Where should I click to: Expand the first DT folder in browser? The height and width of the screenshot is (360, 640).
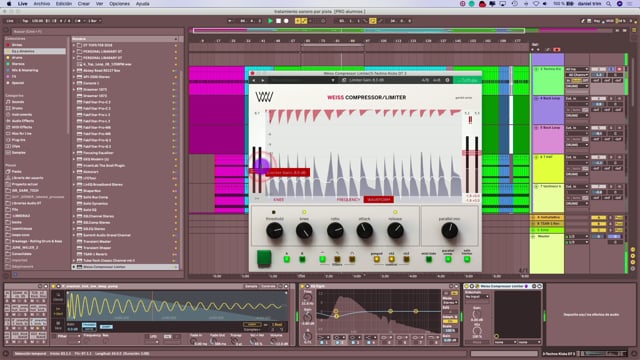74,45
